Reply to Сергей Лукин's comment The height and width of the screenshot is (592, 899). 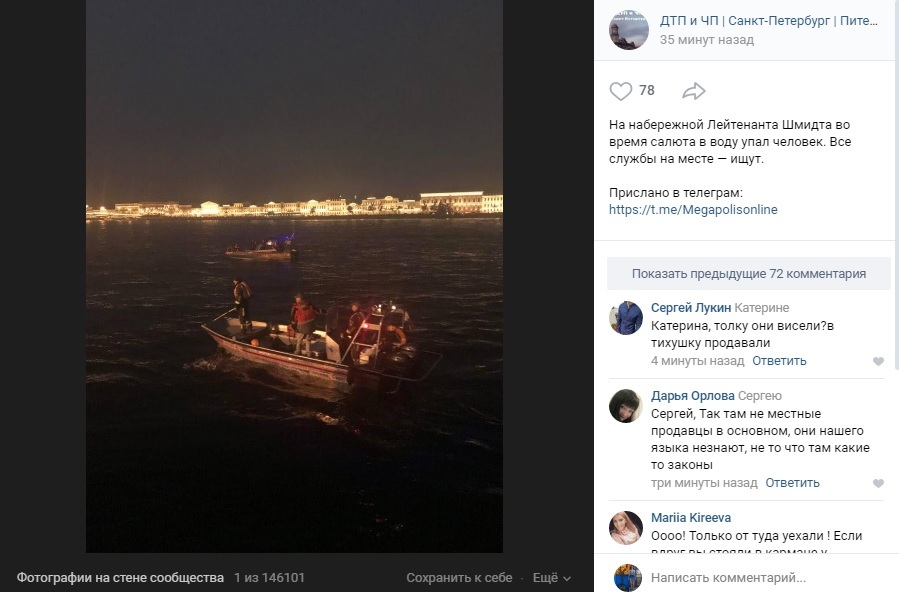pyautogui.click(x=779, y=361)
